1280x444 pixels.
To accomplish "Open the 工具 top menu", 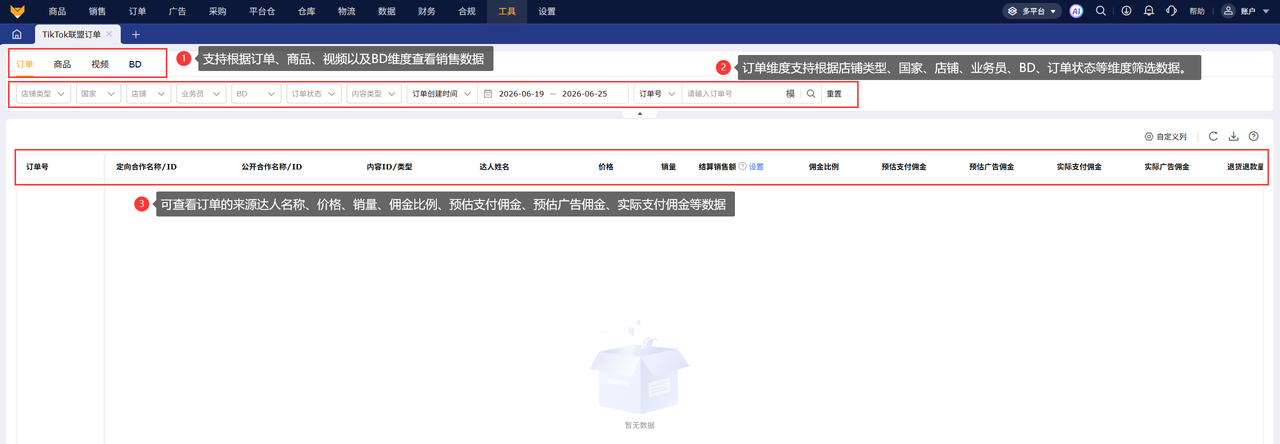I will click(x=507, y=11).
